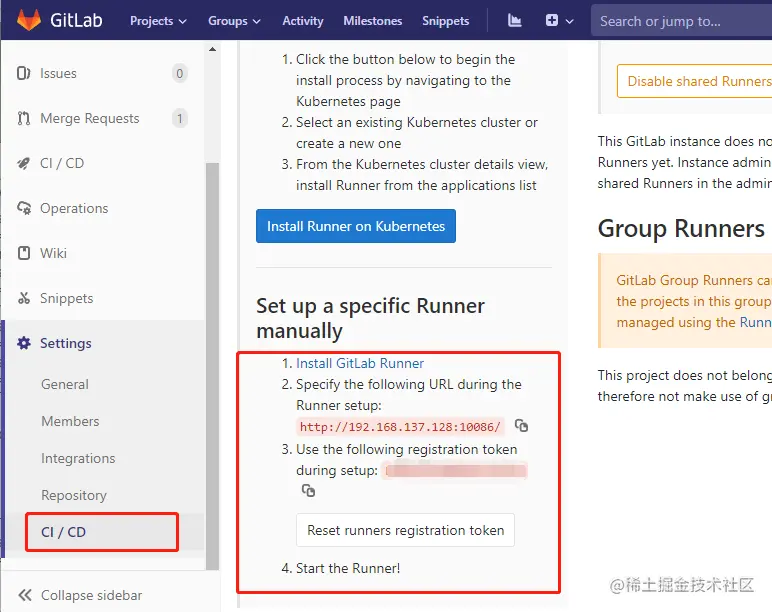The image size is (772, 612).
Task: Click the Search or jump to field
Action: coord(681,21)
